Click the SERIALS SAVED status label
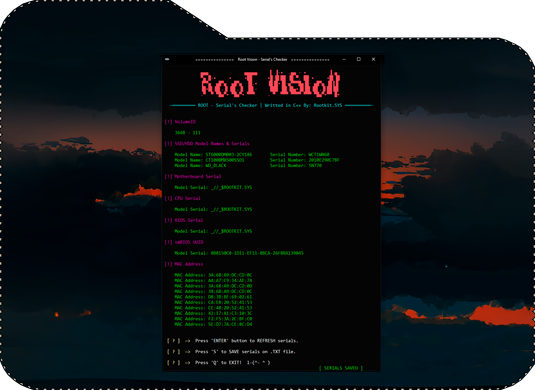The width and height of the screenshot is (535, 390). (341, 368)
